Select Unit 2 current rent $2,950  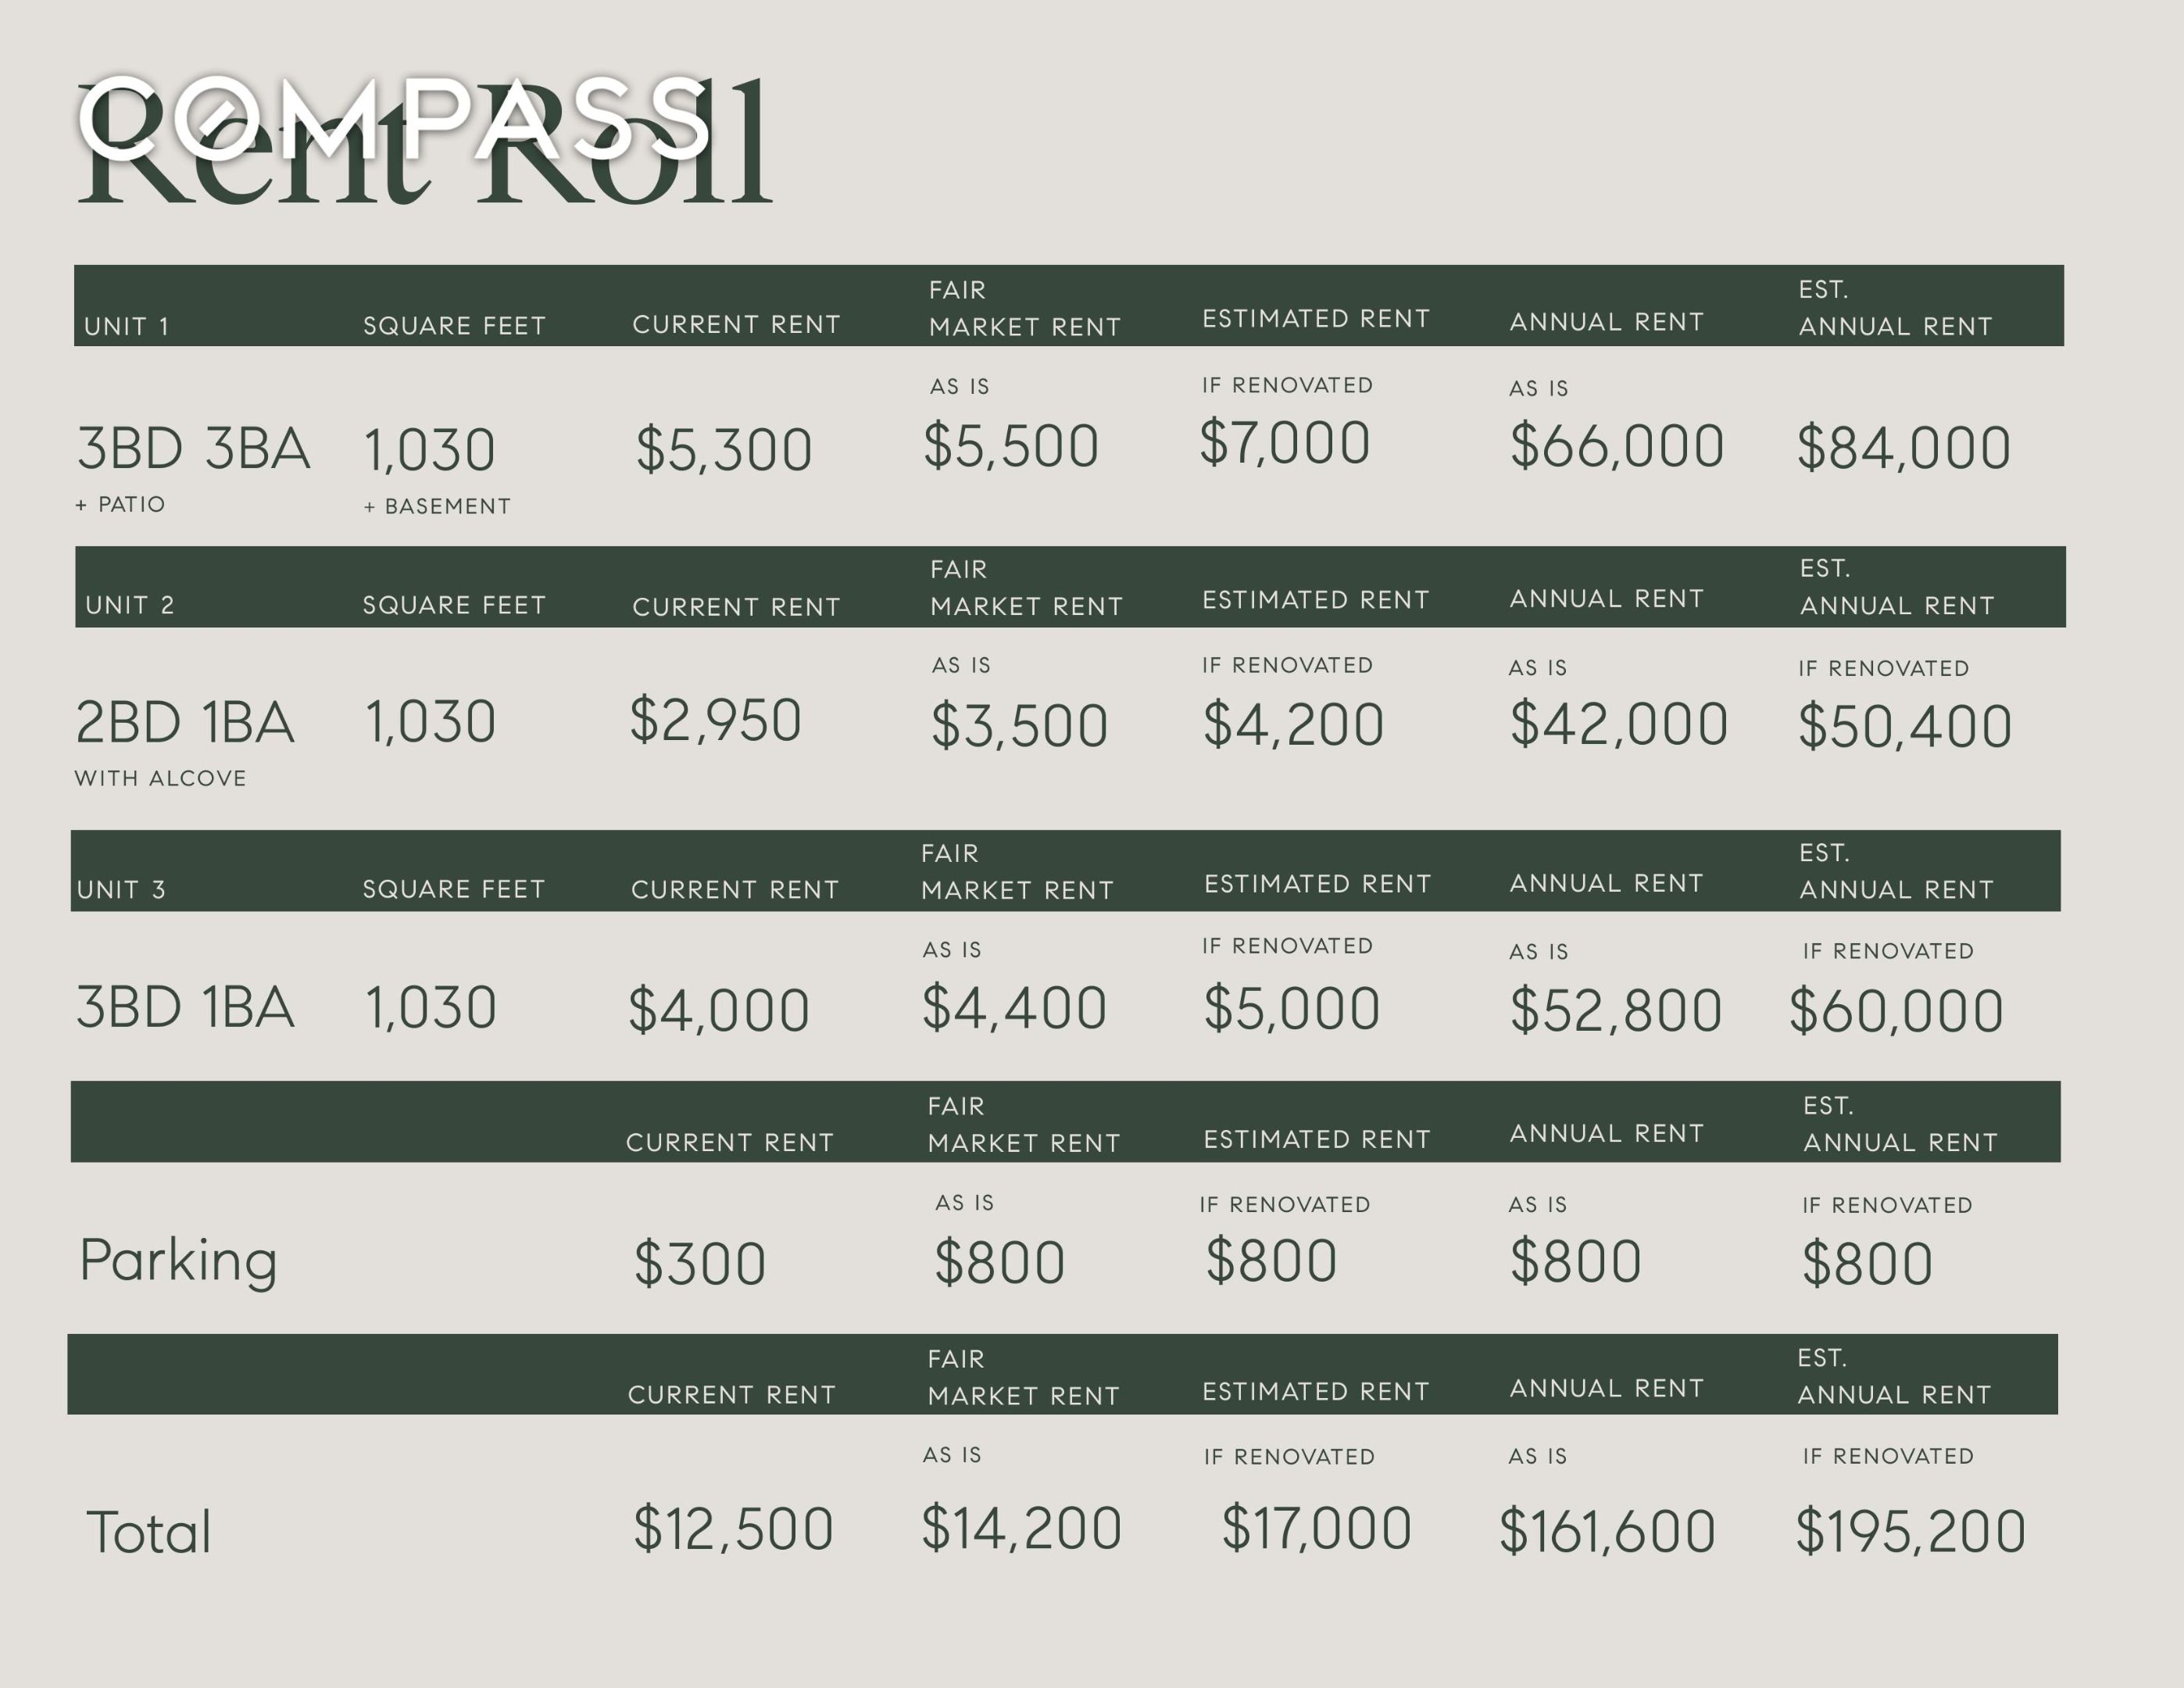point(715,720)
